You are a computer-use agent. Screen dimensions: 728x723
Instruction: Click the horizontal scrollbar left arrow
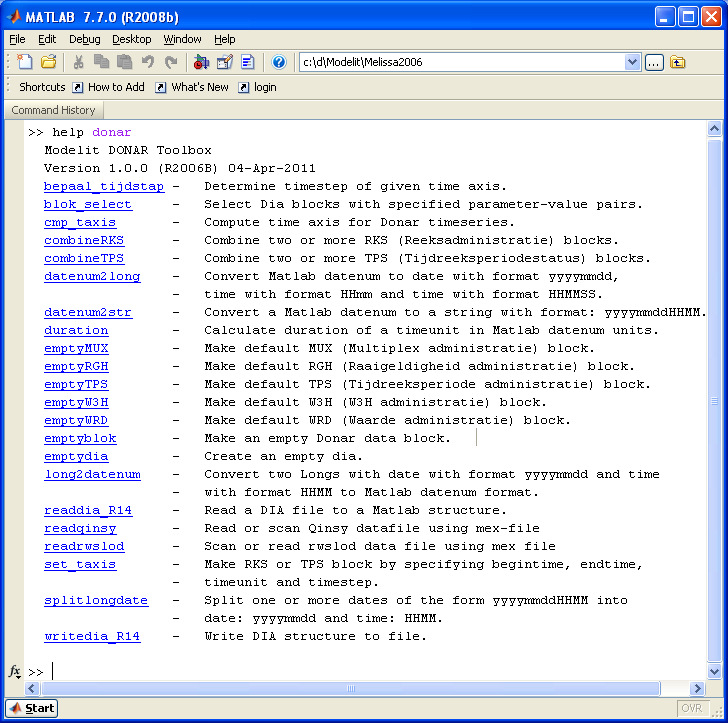pyautogui.click(x=32, y=688)
